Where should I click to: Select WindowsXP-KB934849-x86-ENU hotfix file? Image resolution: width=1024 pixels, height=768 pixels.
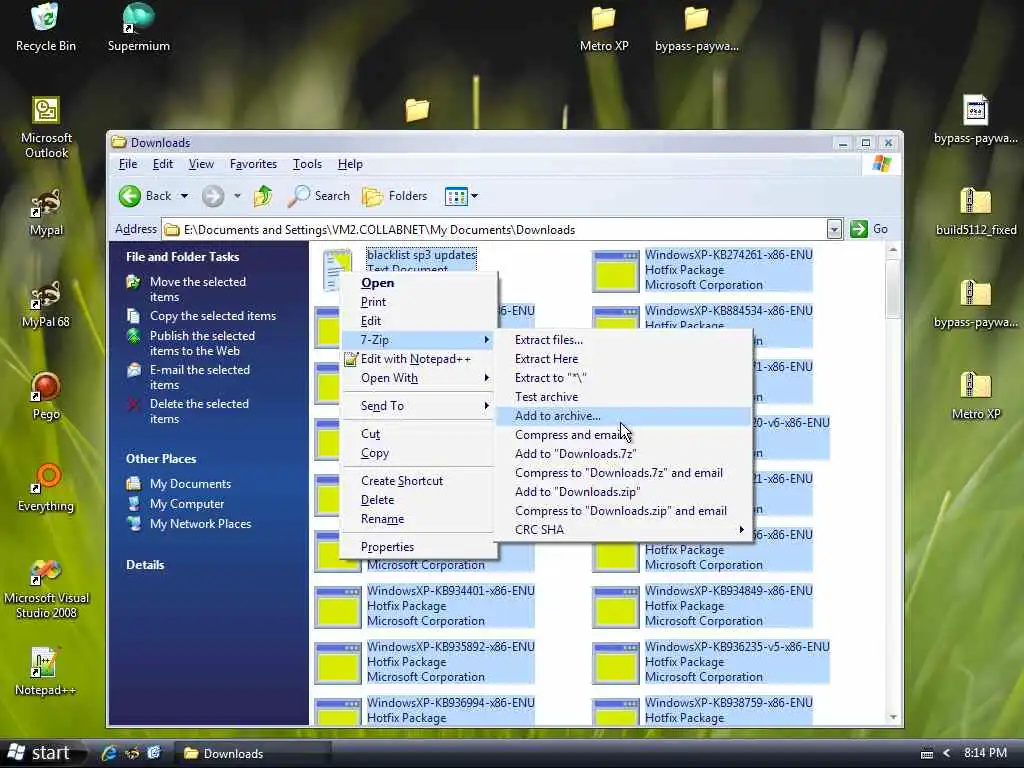(x=702, y=605)
